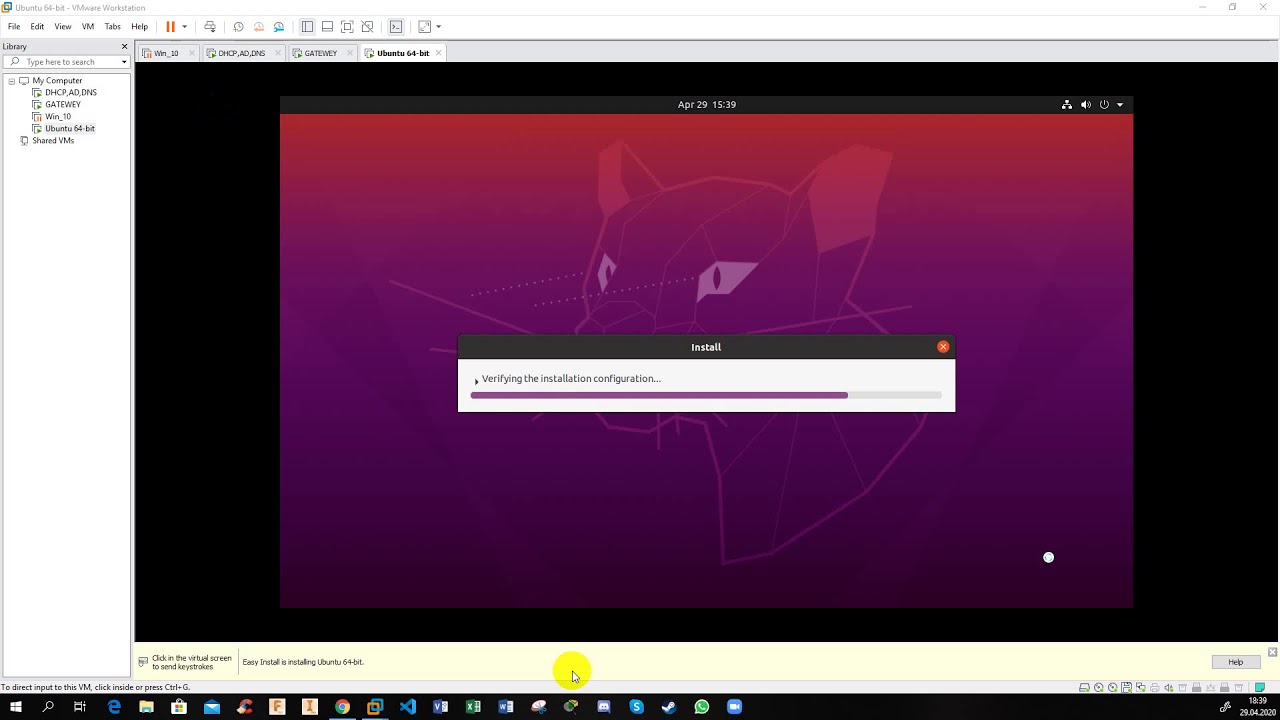Click the floppy device status icon
This screenshot has height=720, width=1280.
tap(1126, 687)
